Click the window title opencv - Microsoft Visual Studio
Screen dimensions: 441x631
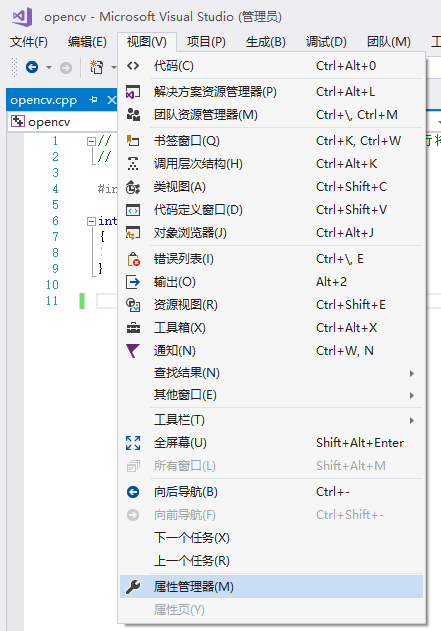click(x=139, y=17)
